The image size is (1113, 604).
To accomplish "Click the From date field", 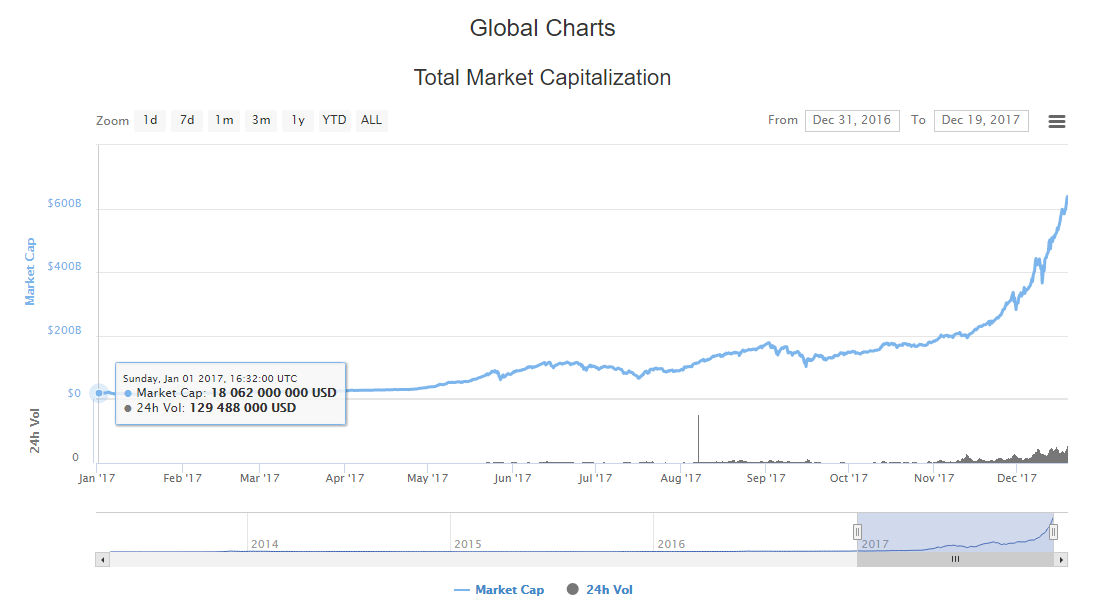I will point(851,120).
